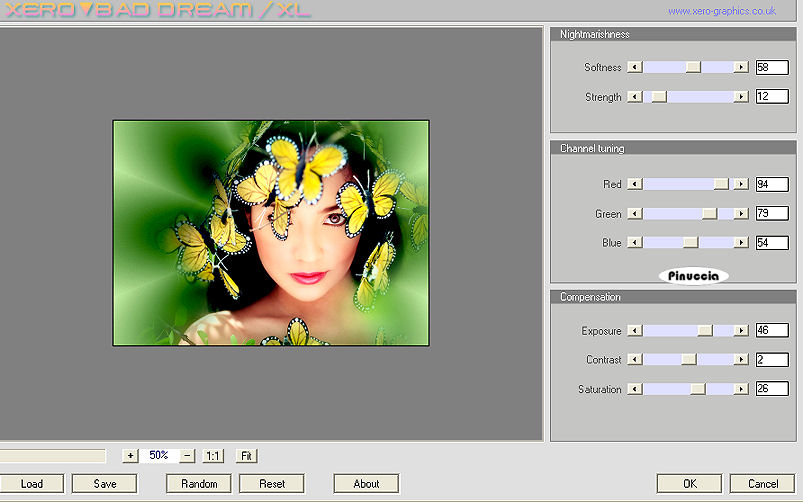Click the right arrow of the Softness slider
The width and height of the screenshot is (803, 502).
741,67
